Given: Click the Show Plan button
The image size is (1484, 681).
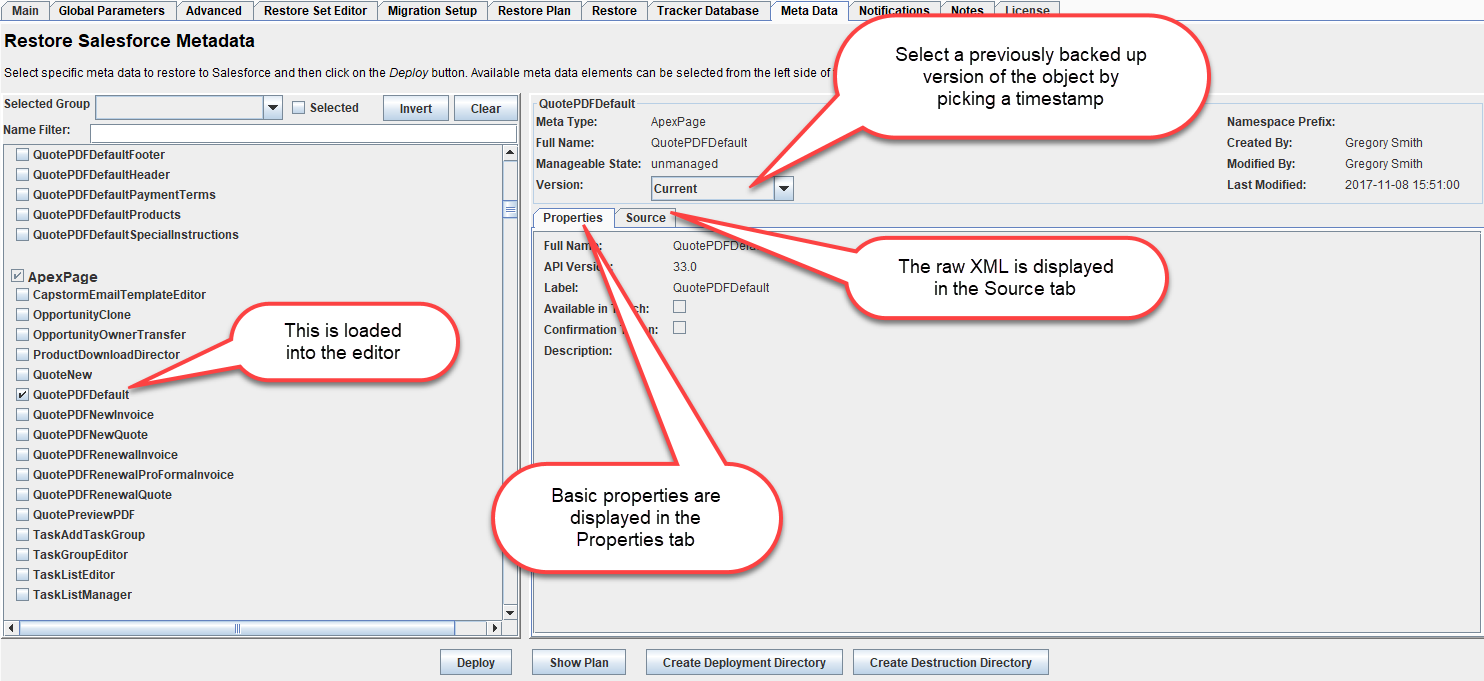Looking at the screenshot, I should point(579,662).
